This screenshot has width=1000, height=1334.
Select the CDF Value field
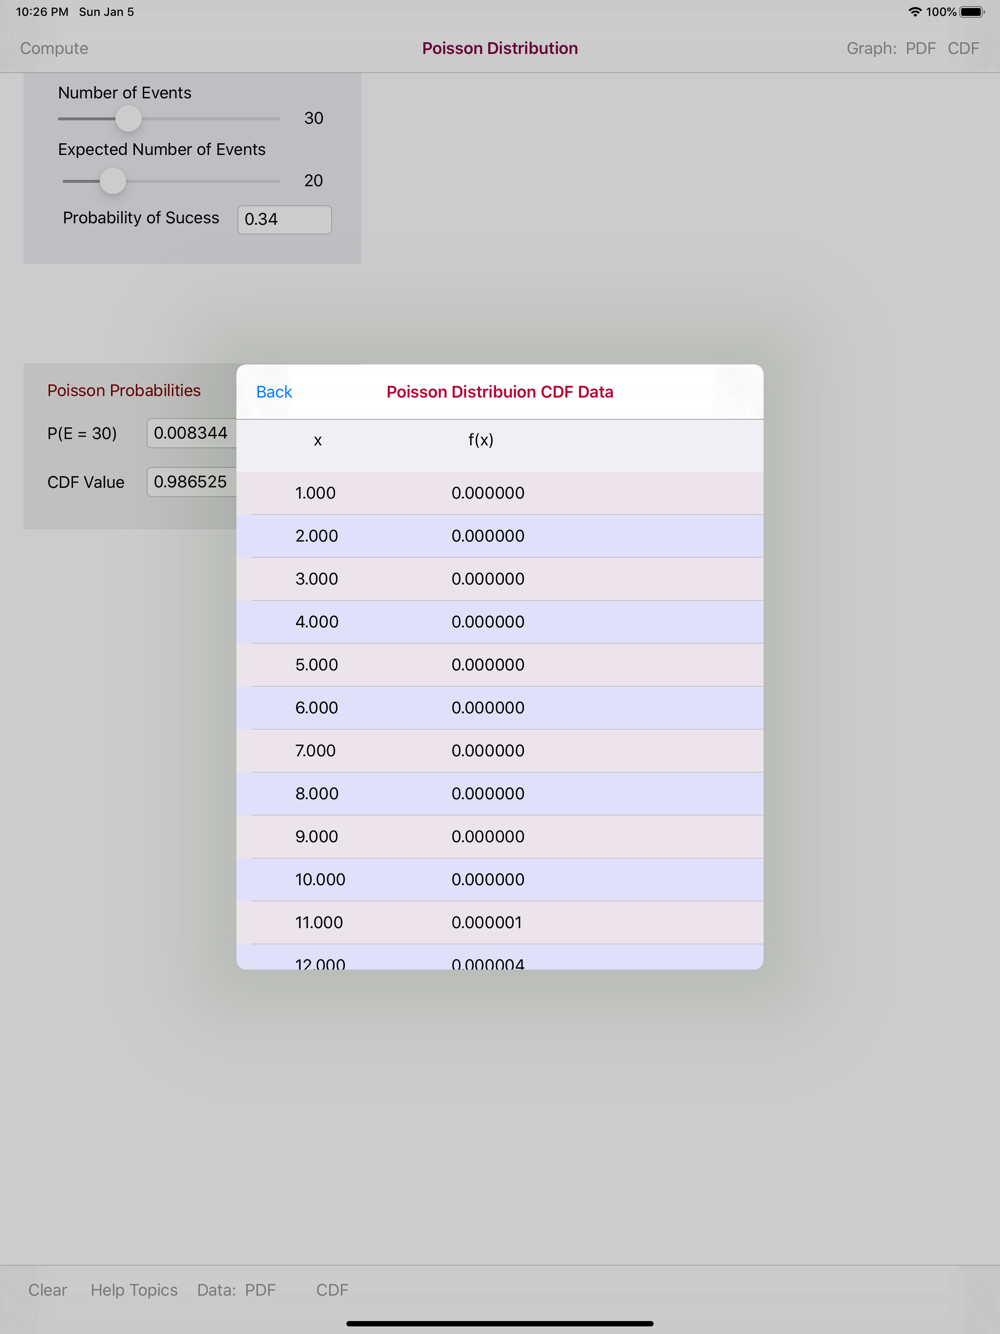point(192,482)
